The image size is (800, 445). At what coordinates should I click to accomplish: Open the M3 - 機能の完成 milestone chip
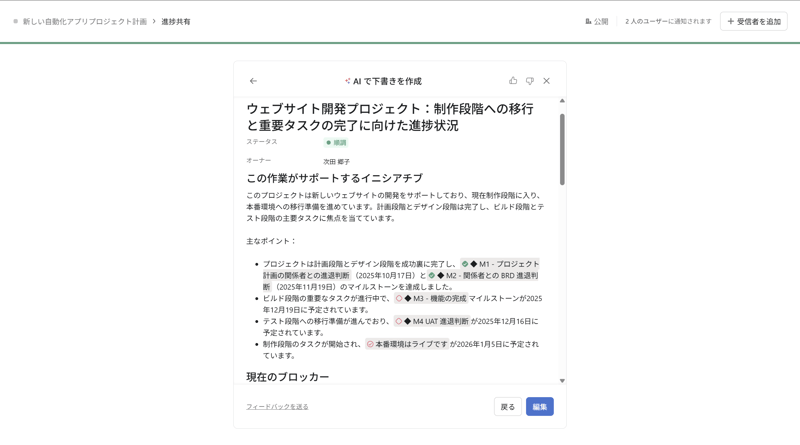pyautogui.click(x=431, y=299)
